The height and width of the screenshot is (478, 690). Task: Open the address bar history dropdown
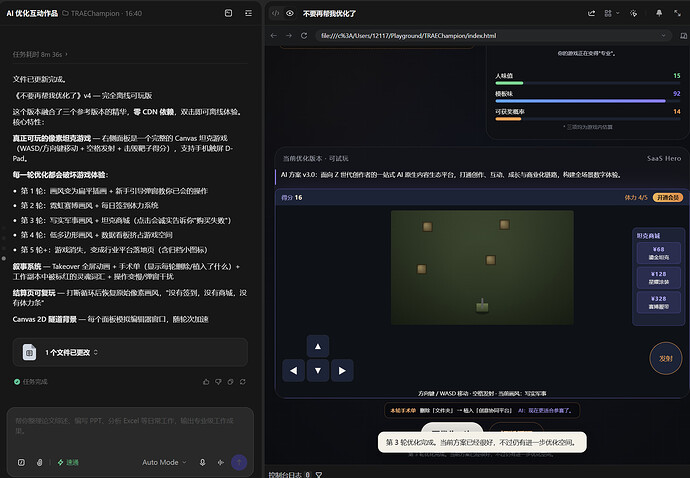pos(663,36)
